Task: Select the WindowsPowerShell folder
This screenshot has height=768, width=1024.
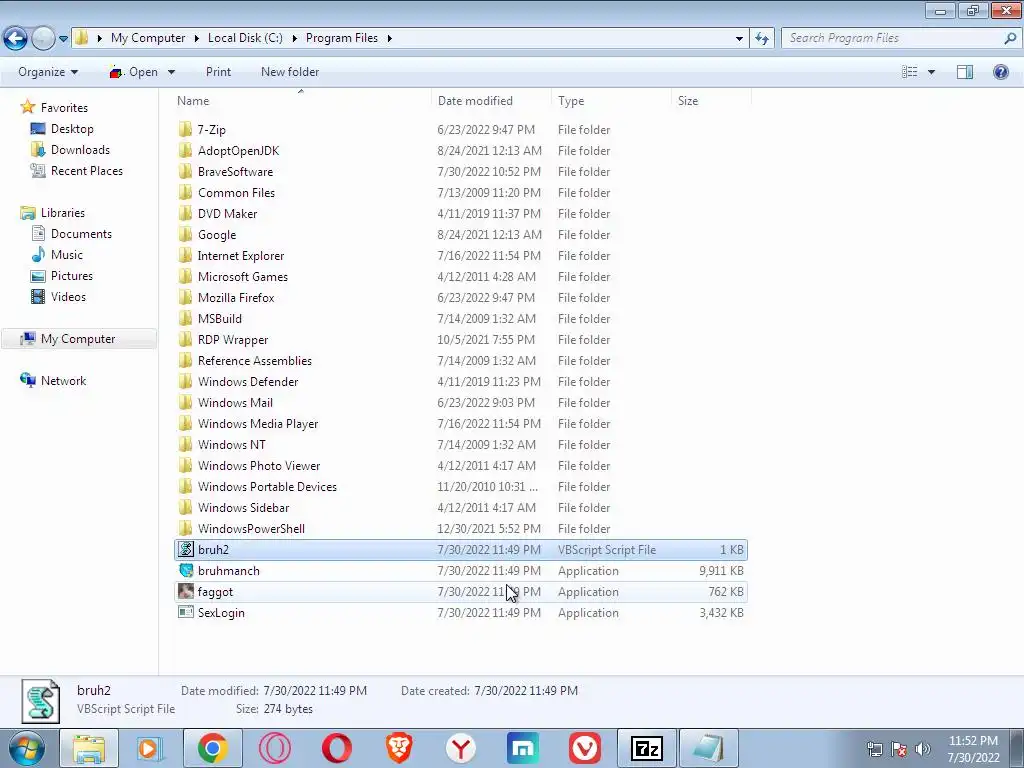Action: point(251,528)
